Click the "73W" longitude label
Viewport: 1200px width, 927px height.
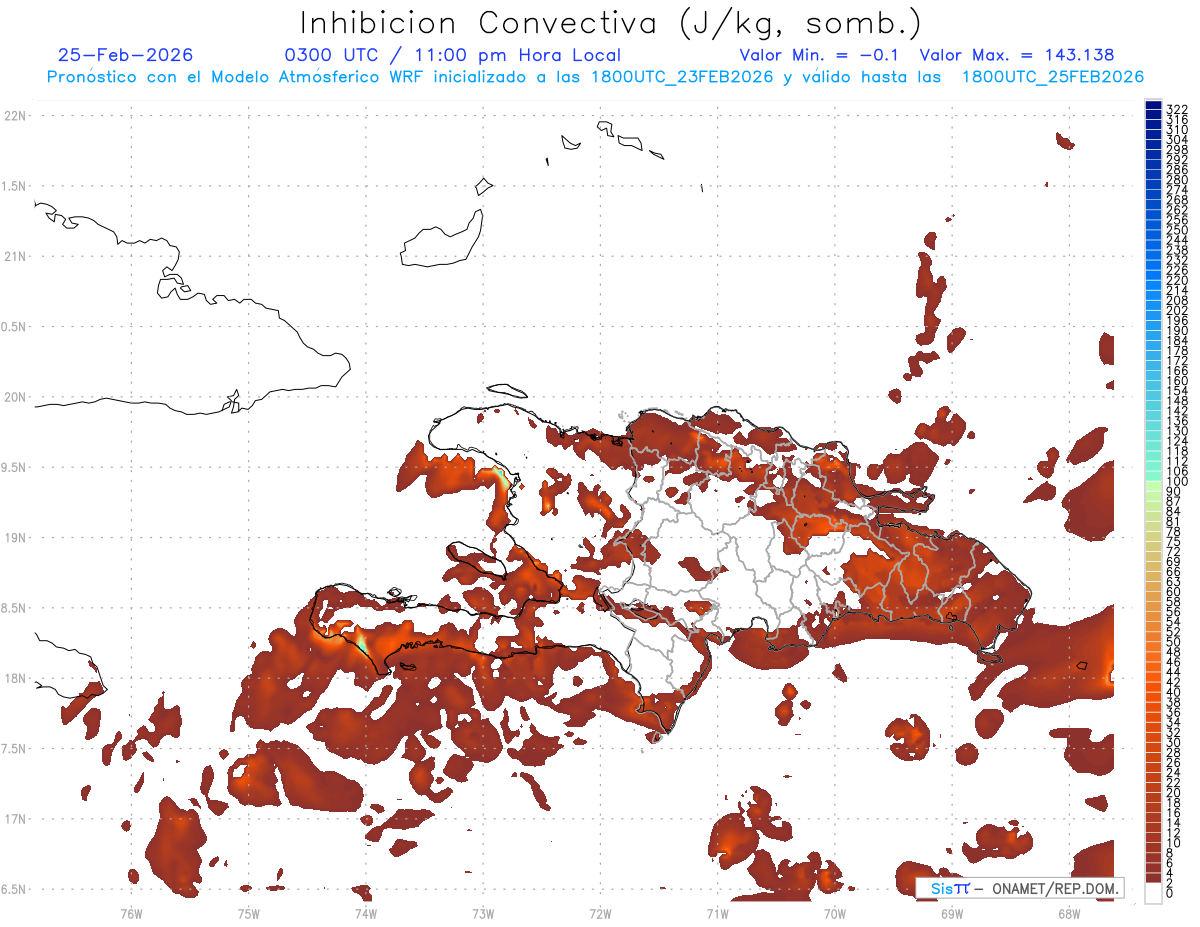point(483,912)
